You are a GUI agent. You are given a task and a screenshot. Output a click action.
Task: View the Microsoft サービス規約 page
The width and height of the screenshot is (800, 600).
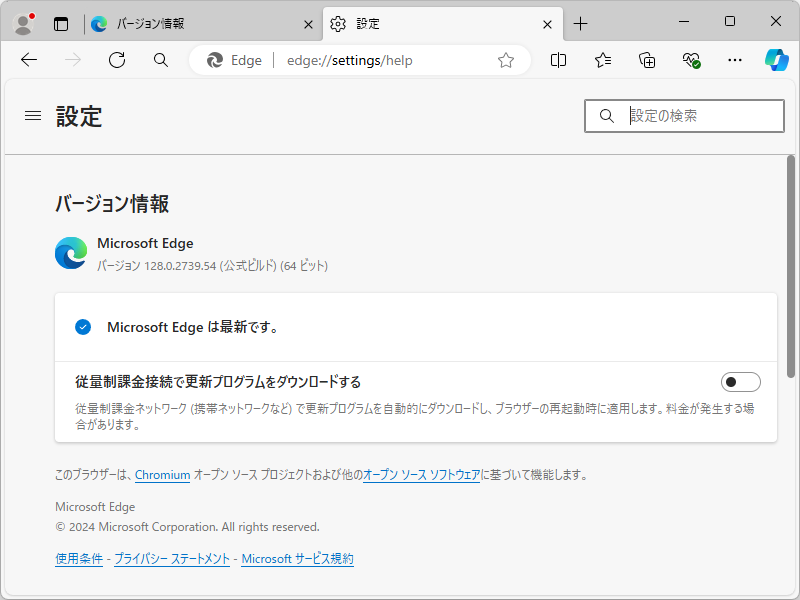point(299,558)
